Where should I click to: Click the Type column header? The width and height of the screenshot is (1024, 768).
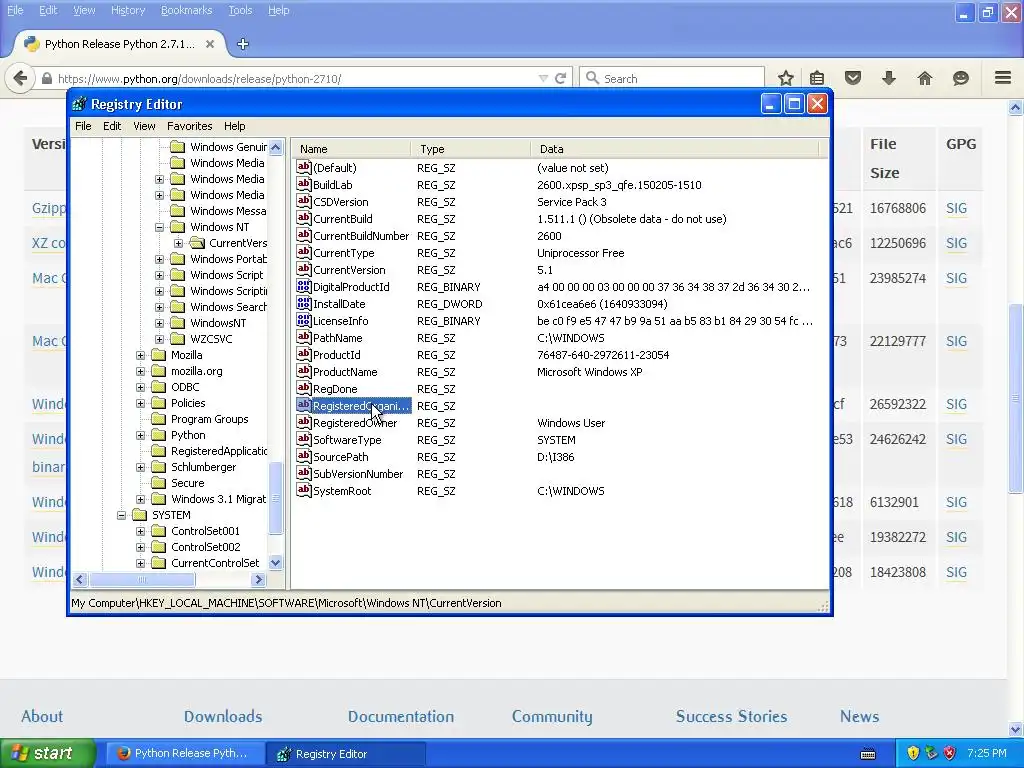tap(472, 149)
